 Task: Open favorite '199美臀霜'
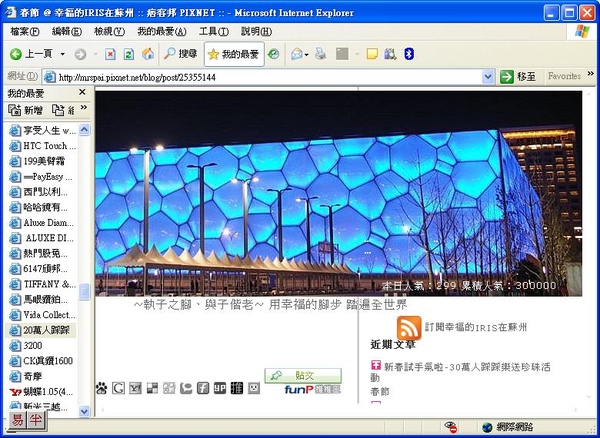[x=38, y=161]
